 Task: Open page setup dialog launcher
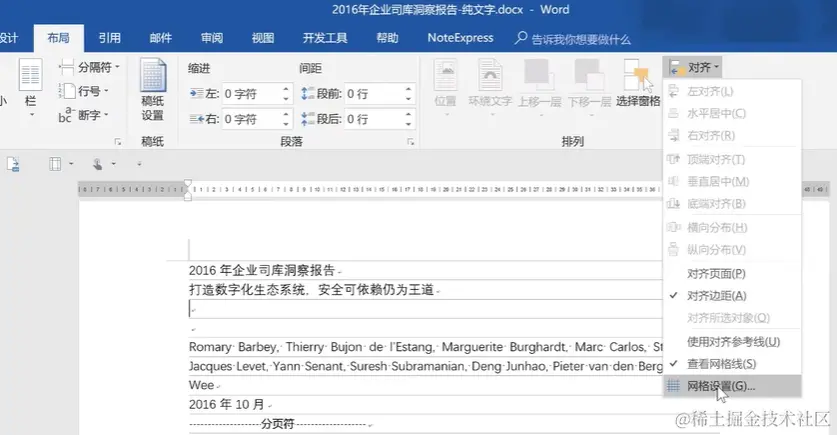[118, 142]
